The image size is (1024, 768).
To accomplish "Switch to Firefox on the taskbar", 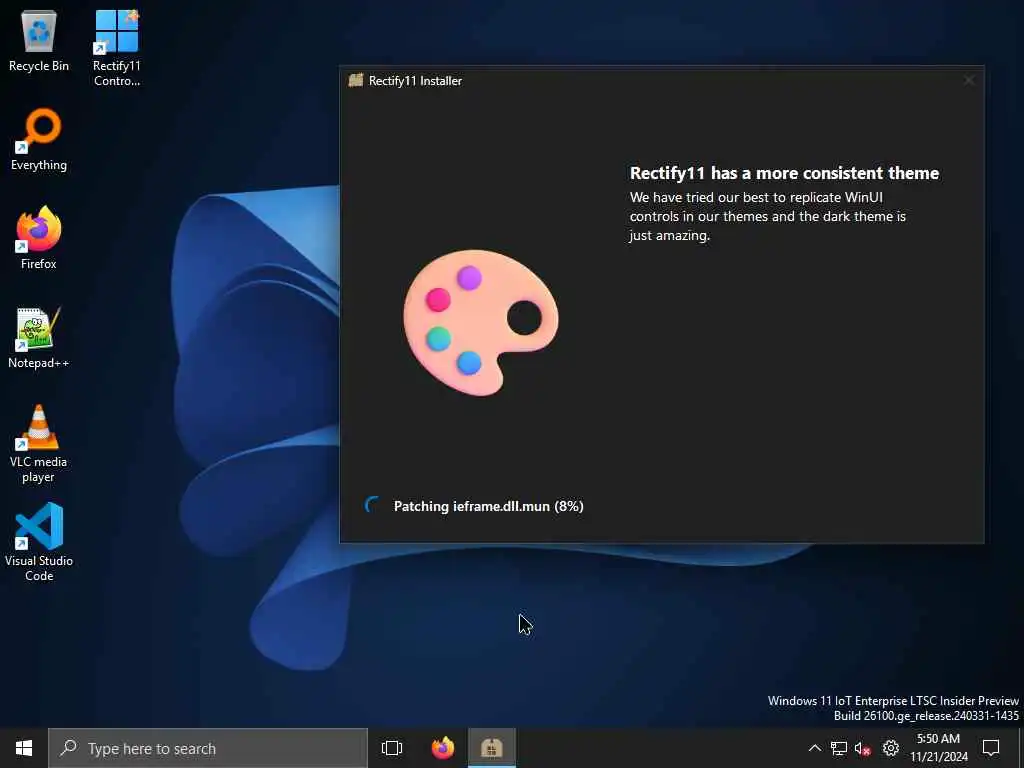I will coord(443,748).
